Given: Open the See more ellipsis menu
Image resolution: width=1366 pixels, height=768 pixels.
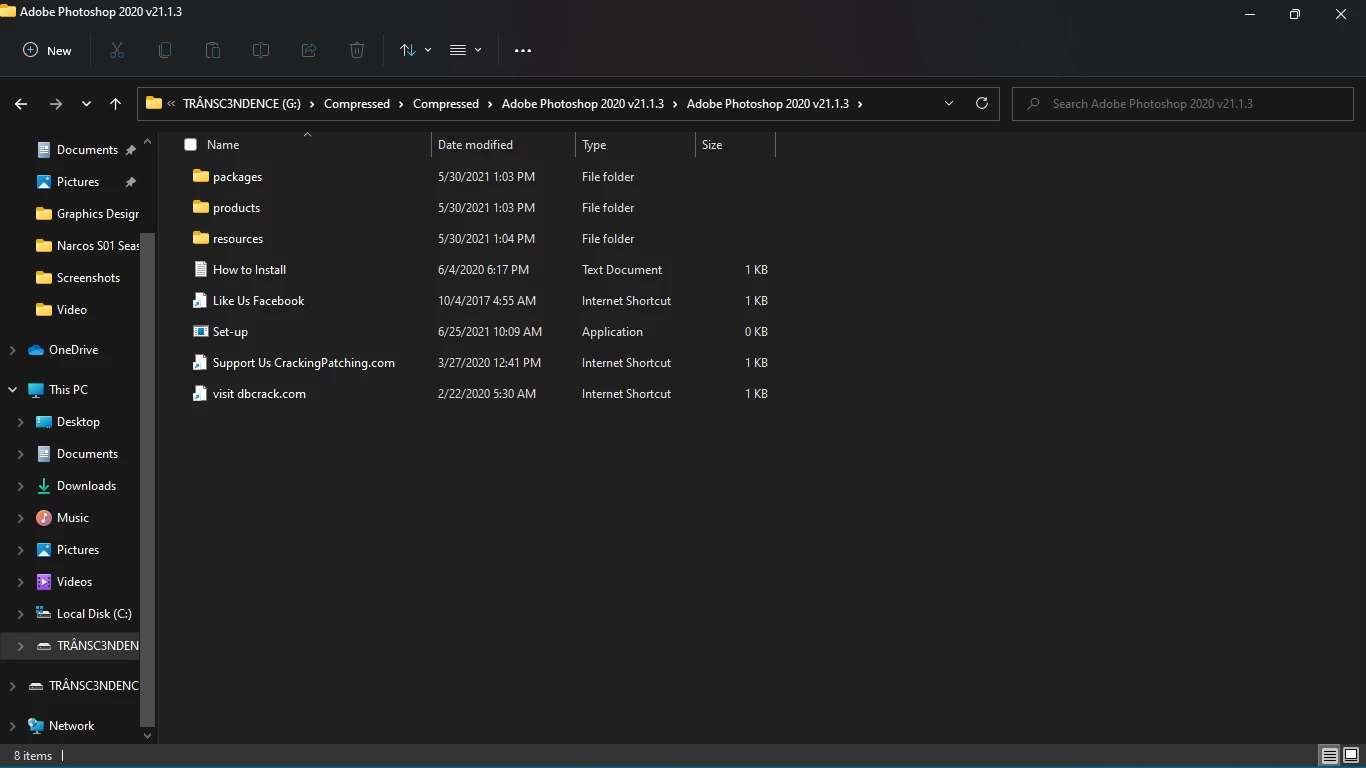Looking at the screenshot, I should point(523,50).
